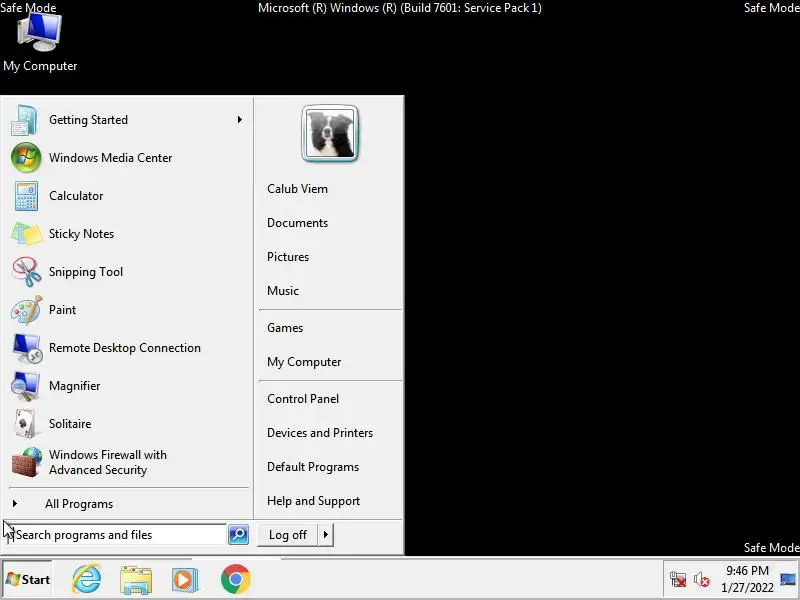800x600 pixels.
Task: Click the Calculator label
Action: (x=76, y=196)
